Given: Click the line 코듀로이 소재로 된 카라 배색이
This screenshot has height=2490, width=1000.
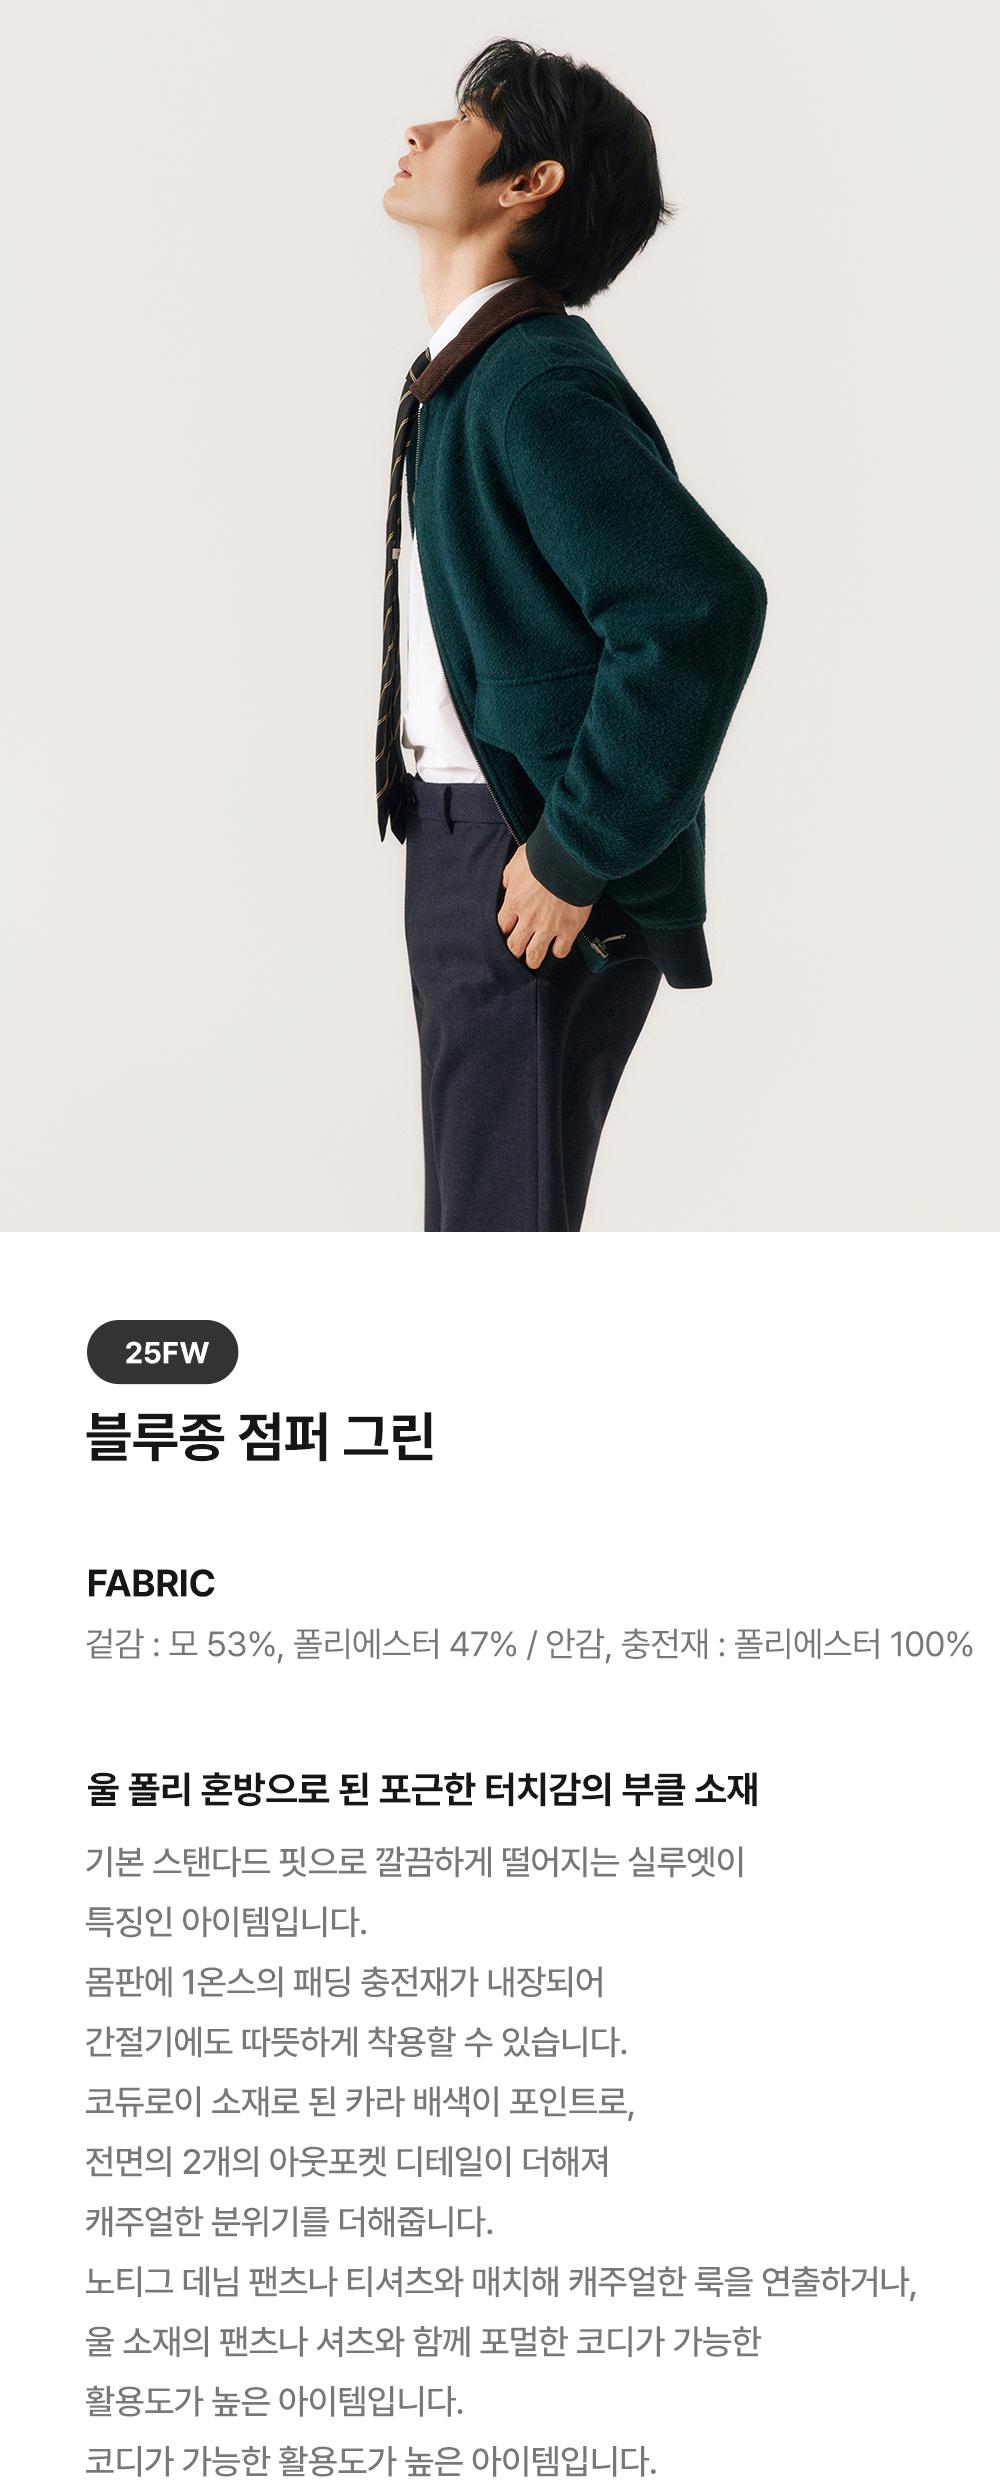Looking at the screenshot, I should pyautogui.click(x=361, y=2101).
